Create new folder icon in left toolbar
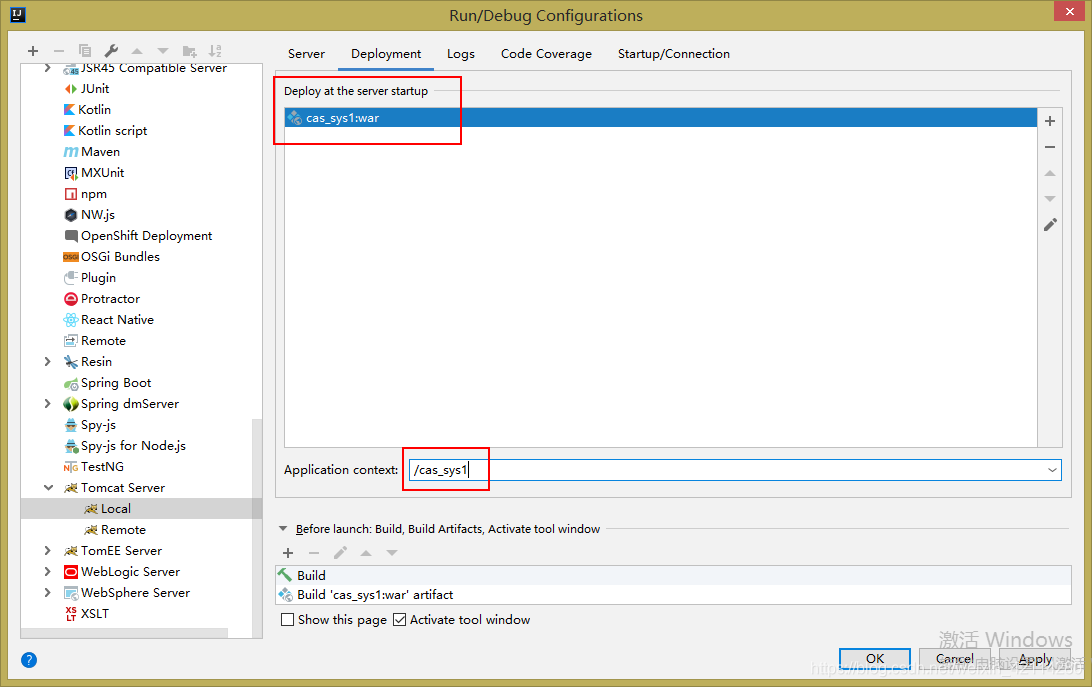 (189, 51)
